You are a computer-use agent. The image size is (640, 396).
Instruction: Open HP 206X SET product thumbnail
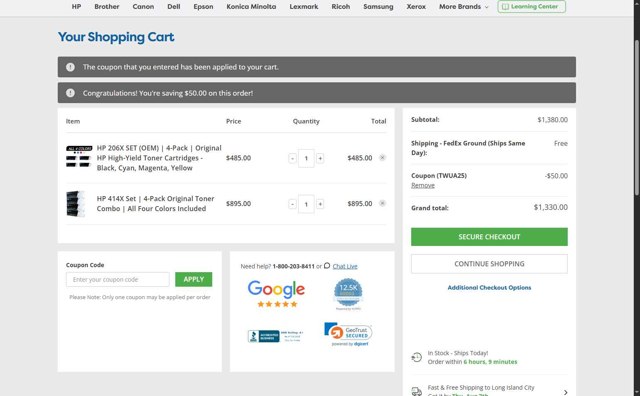click(x=79, y=156)
